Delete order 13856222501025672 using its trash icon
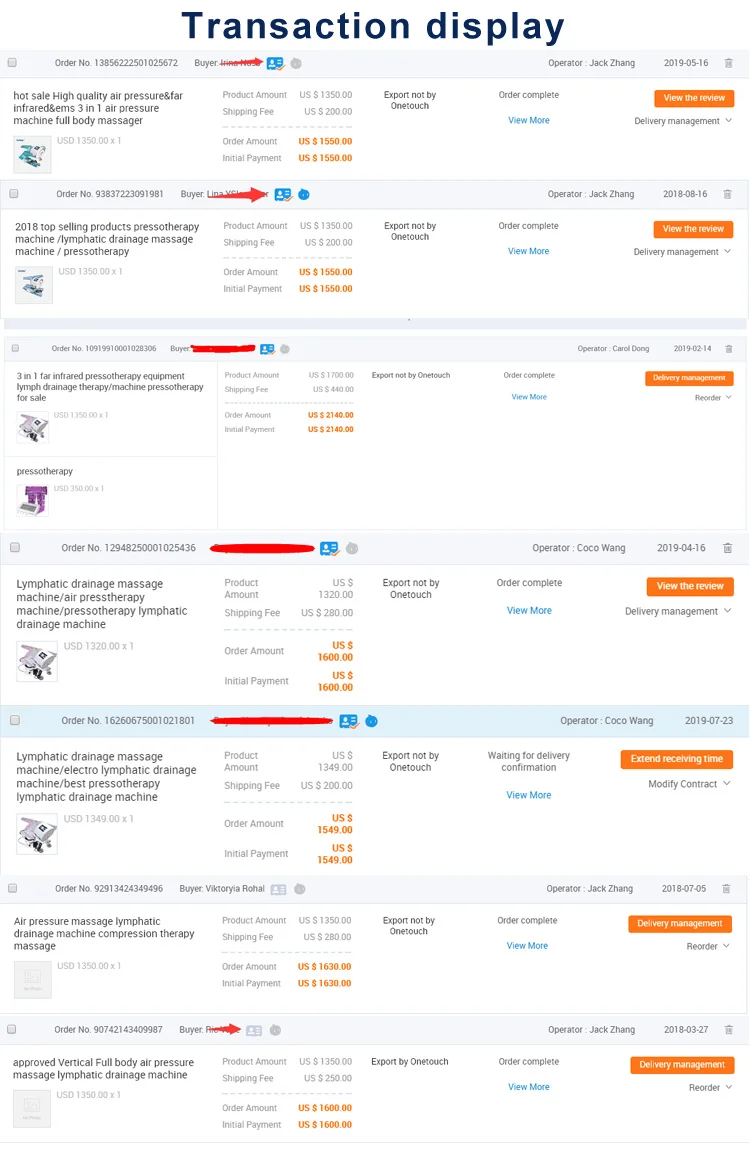Viewport: 750px width, 1156px height. (x=728, y=63)
